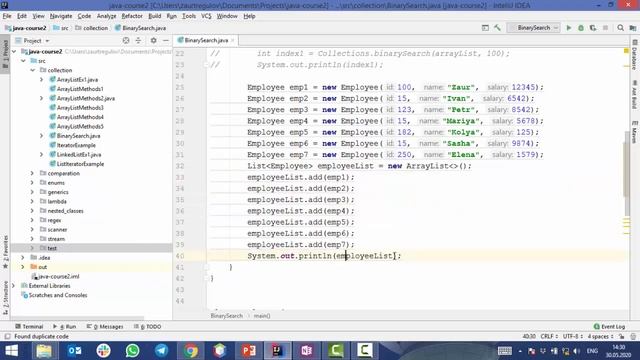Screen dimensions: 640x360
Task: Open the Terminal tool window
Action: coord(29,327)
